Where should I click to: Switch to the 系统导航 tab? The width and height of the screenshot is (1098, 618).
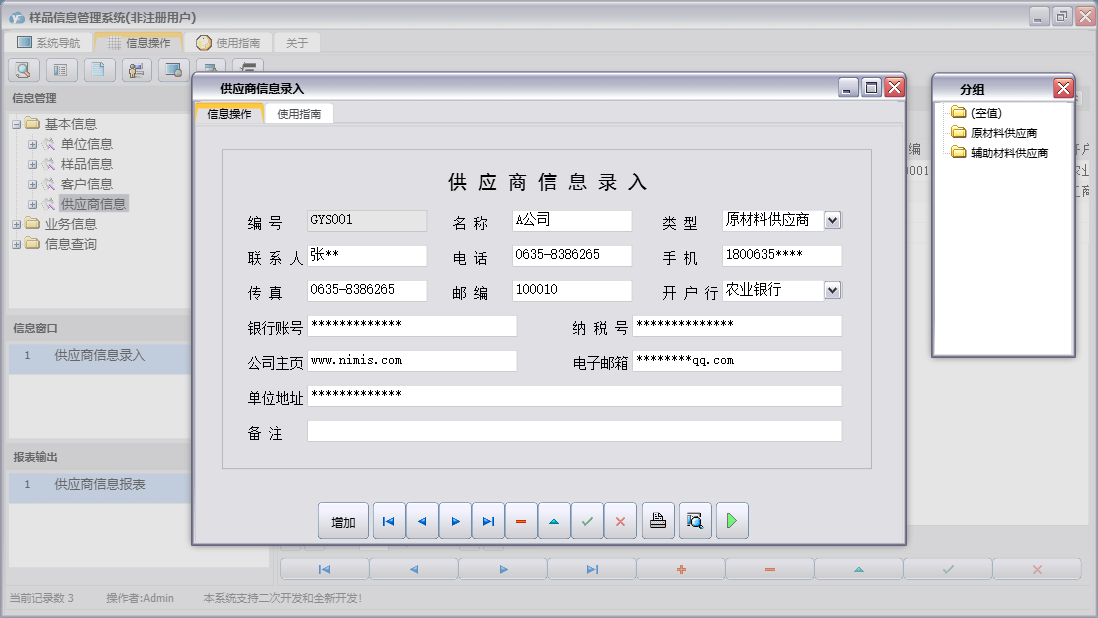pyautogui.click(x=48, y=43)
